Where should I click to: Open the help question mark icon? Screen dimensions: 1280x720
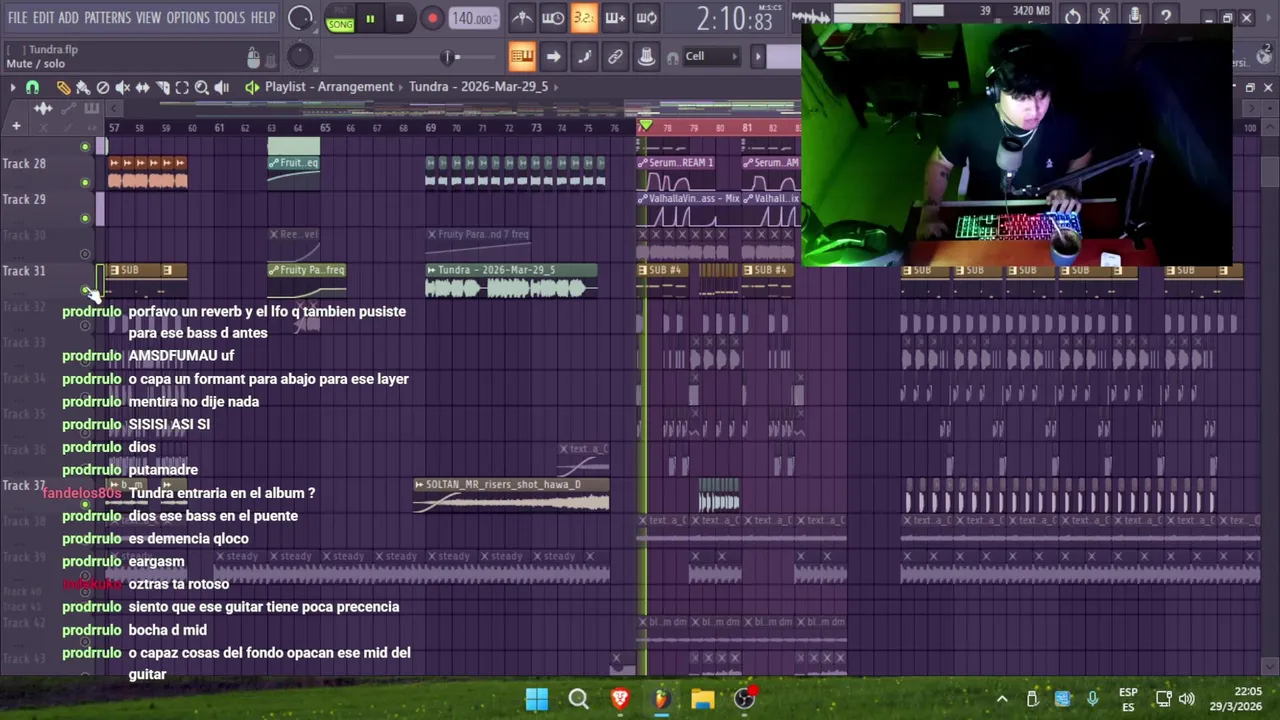click(1166, 17)
